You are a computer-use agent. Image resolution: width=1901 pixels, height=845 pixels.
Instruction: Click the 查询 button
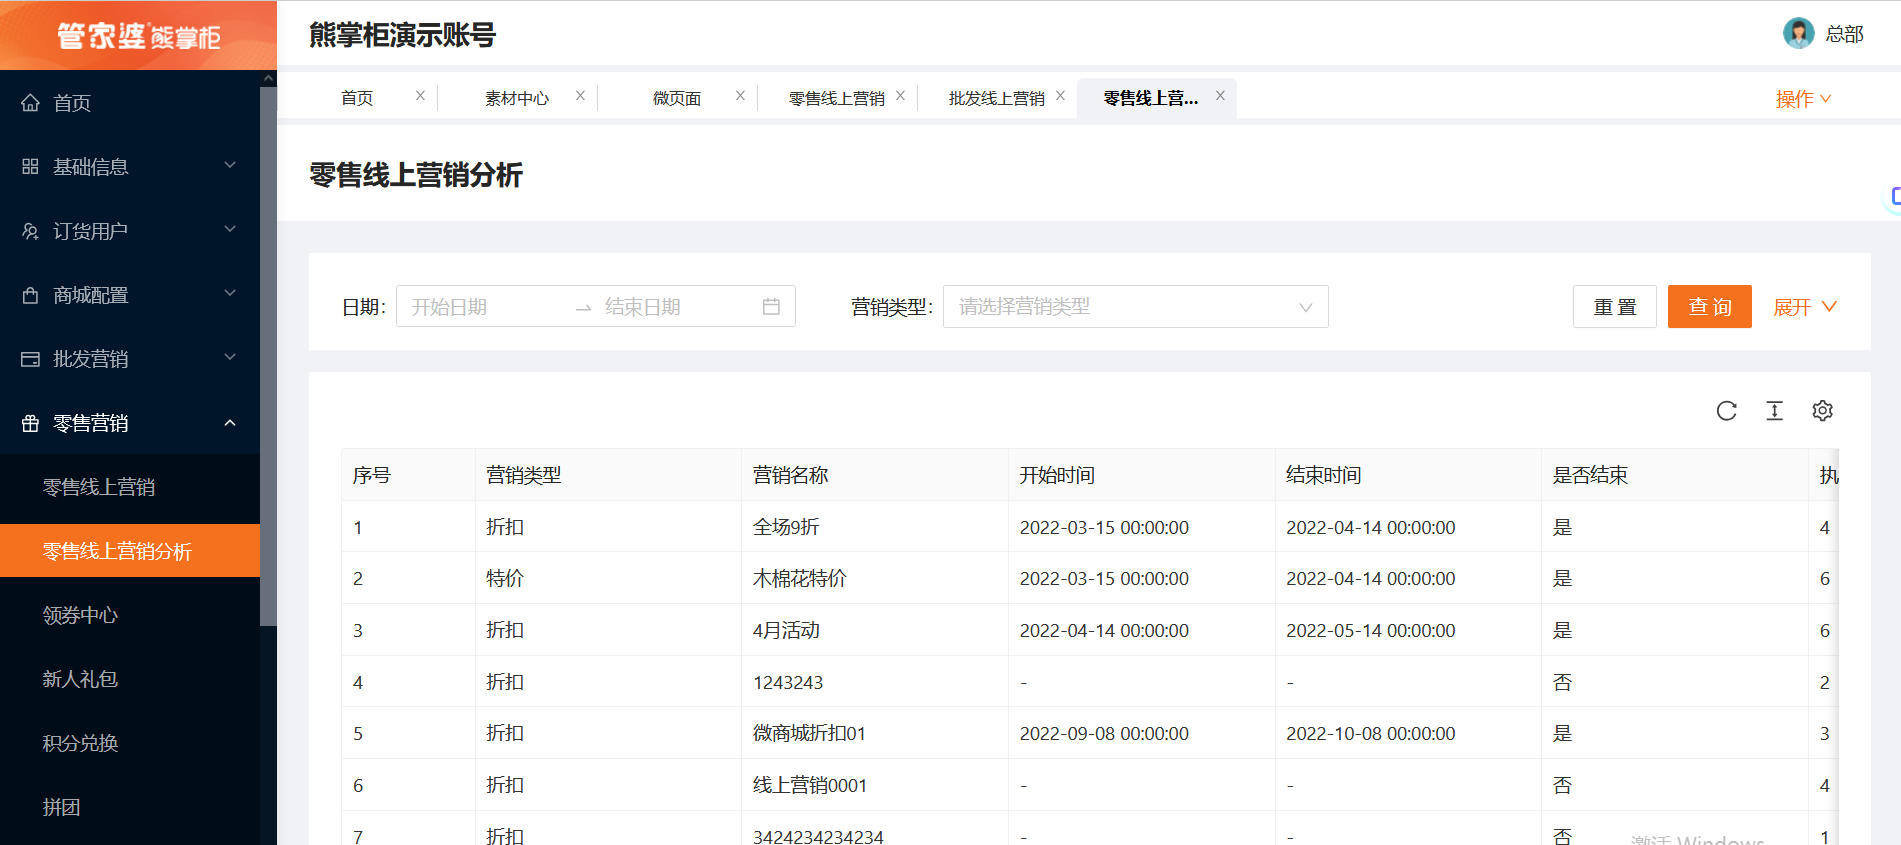coord(1709,307)
